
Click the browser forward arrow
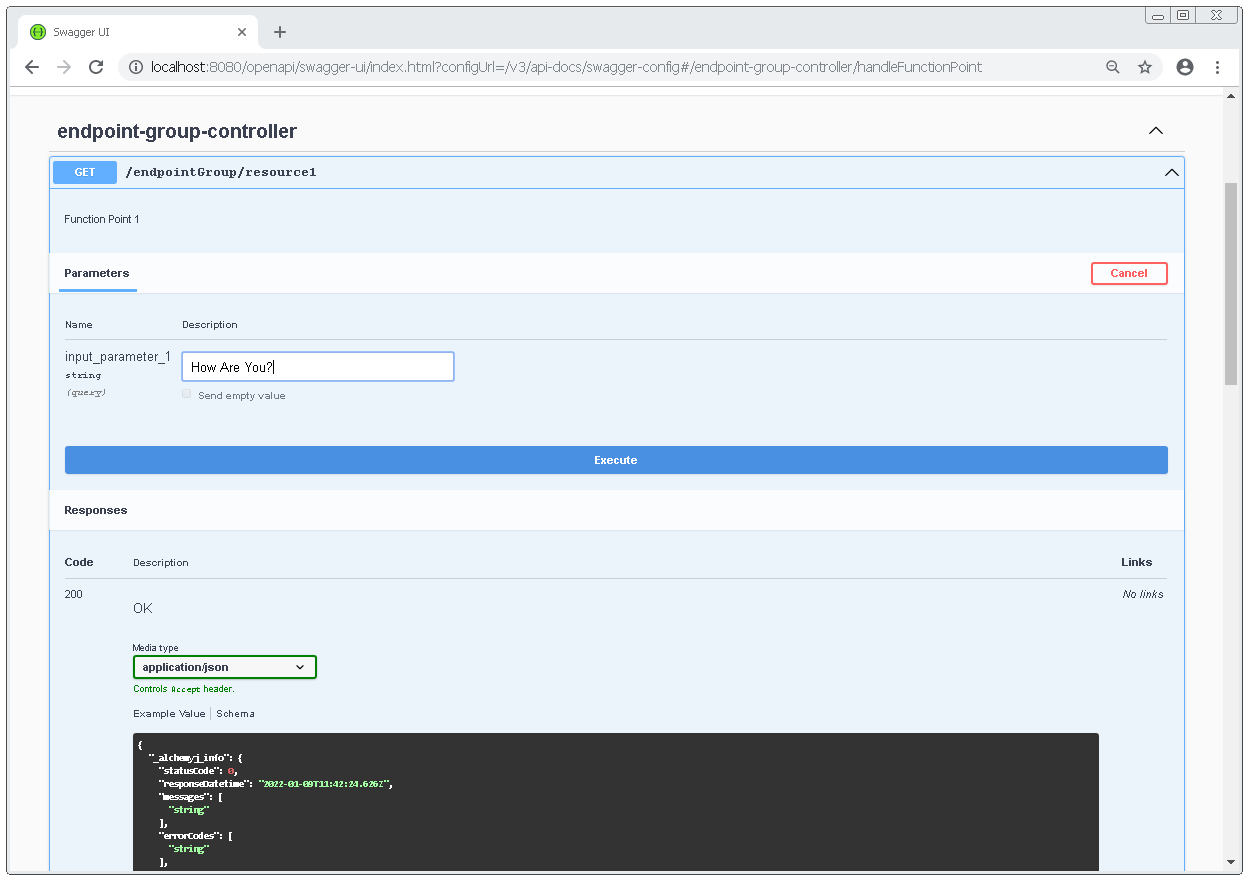64,67
